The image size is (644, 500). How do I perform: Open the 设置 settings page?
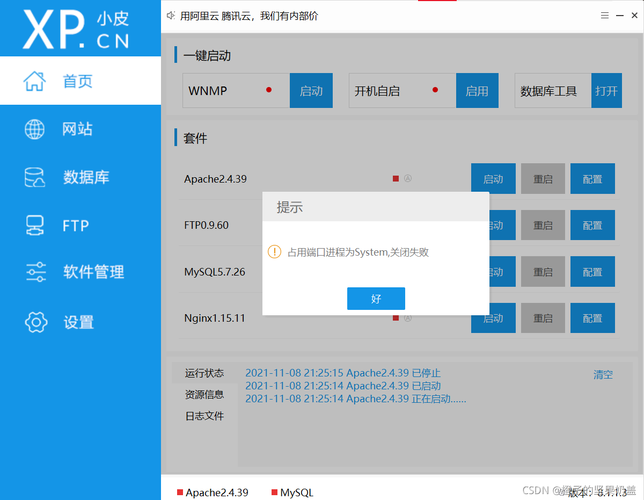pyautogui.click(x=80, y=322)
